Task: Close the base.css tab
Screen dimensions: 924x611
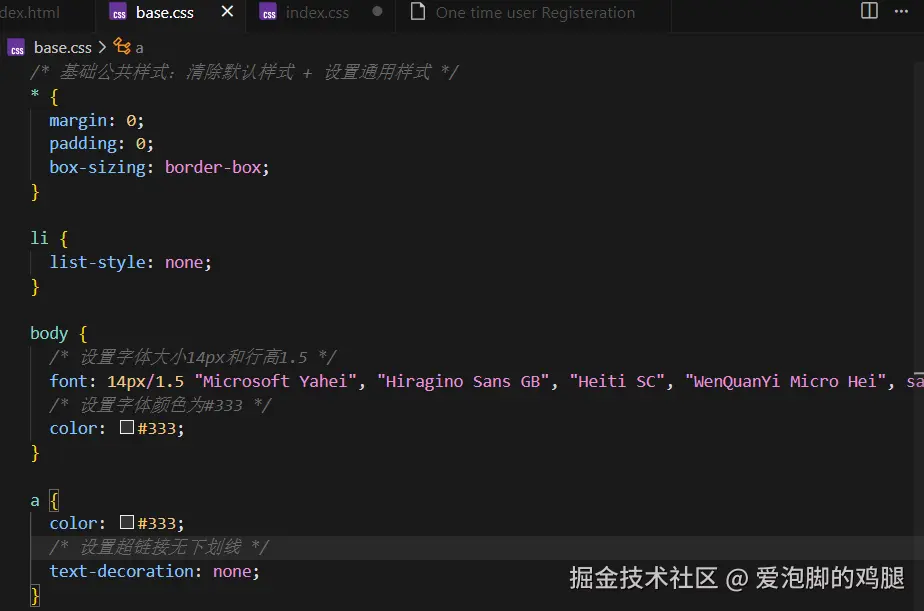Action: tap(227, 12)
